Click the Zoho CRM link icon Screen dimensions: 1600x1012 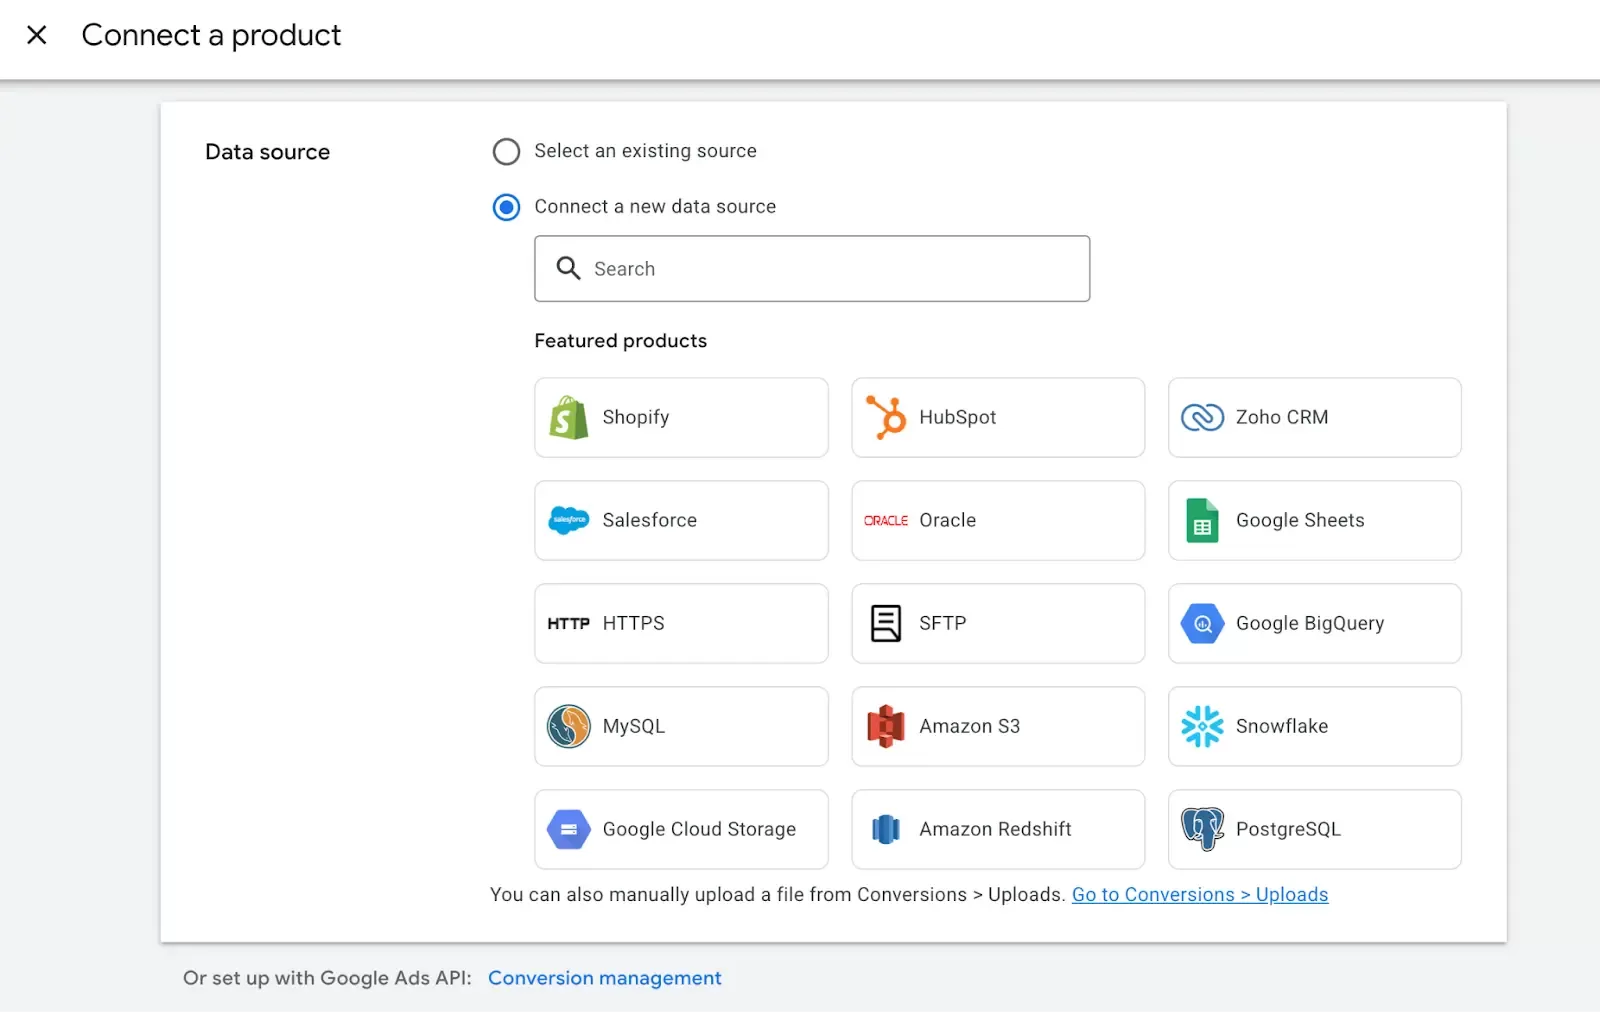[1202, 417]
